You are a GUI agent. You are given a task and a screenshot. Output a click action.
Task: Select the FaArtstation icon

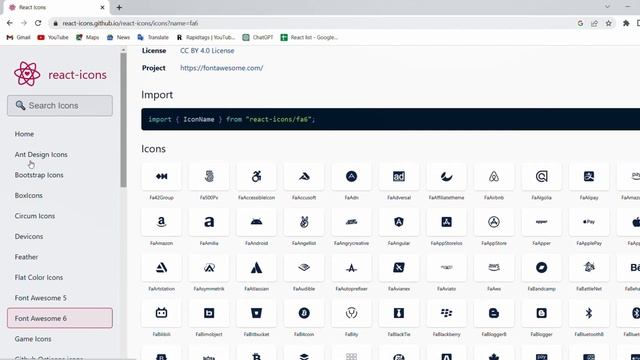(162, 268)
